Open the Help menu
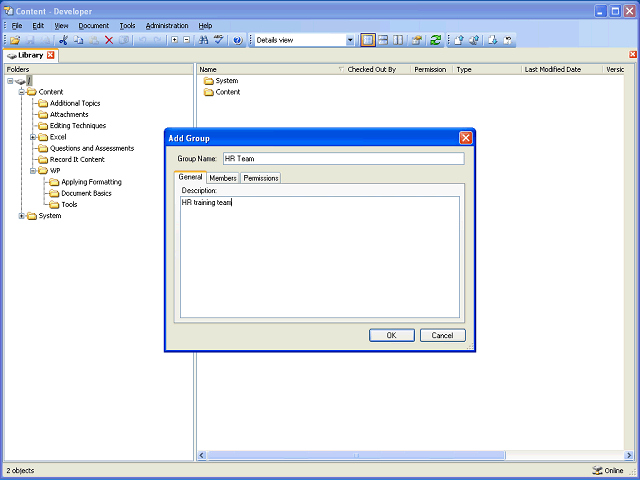 (x=205, y=26)
